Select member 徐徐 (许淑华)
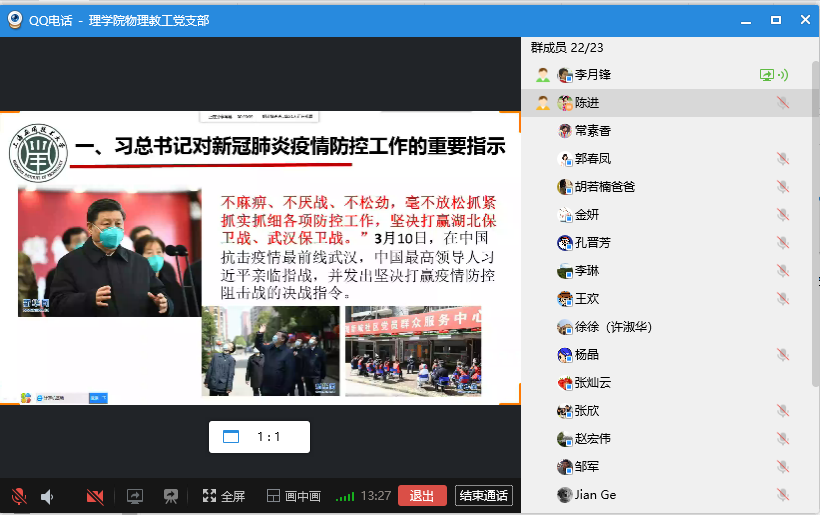Screen dimensions: 820x515 click(x=612, y=327)
